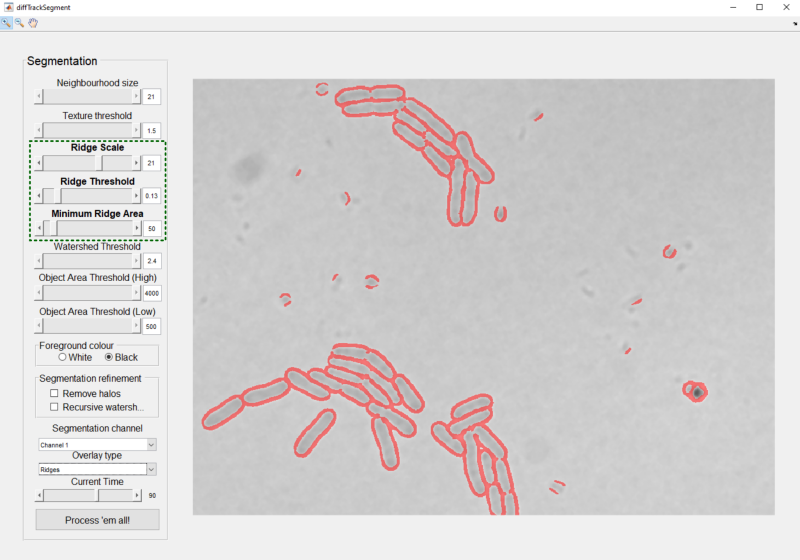Viewport: 800px width, 560px height.
Task: Maximize the diffTrackSegment window
Action: coord(760,7)
